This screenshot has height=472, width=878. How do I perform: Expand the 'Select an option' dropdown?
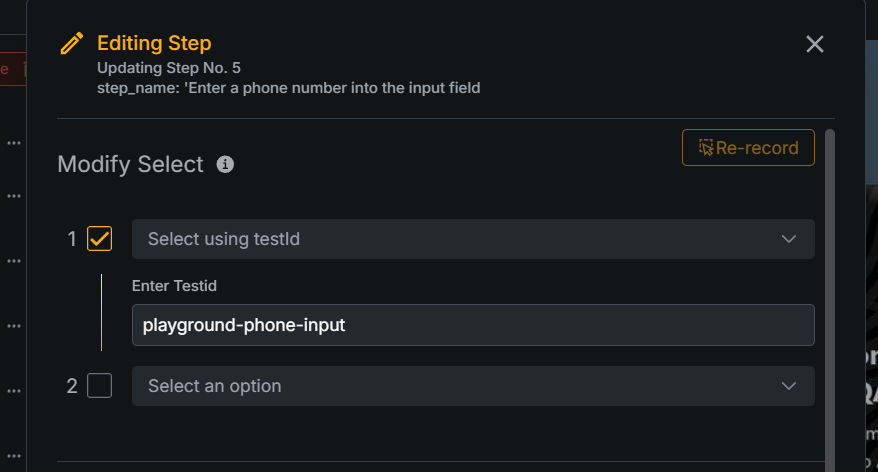(x=473, y=386)
